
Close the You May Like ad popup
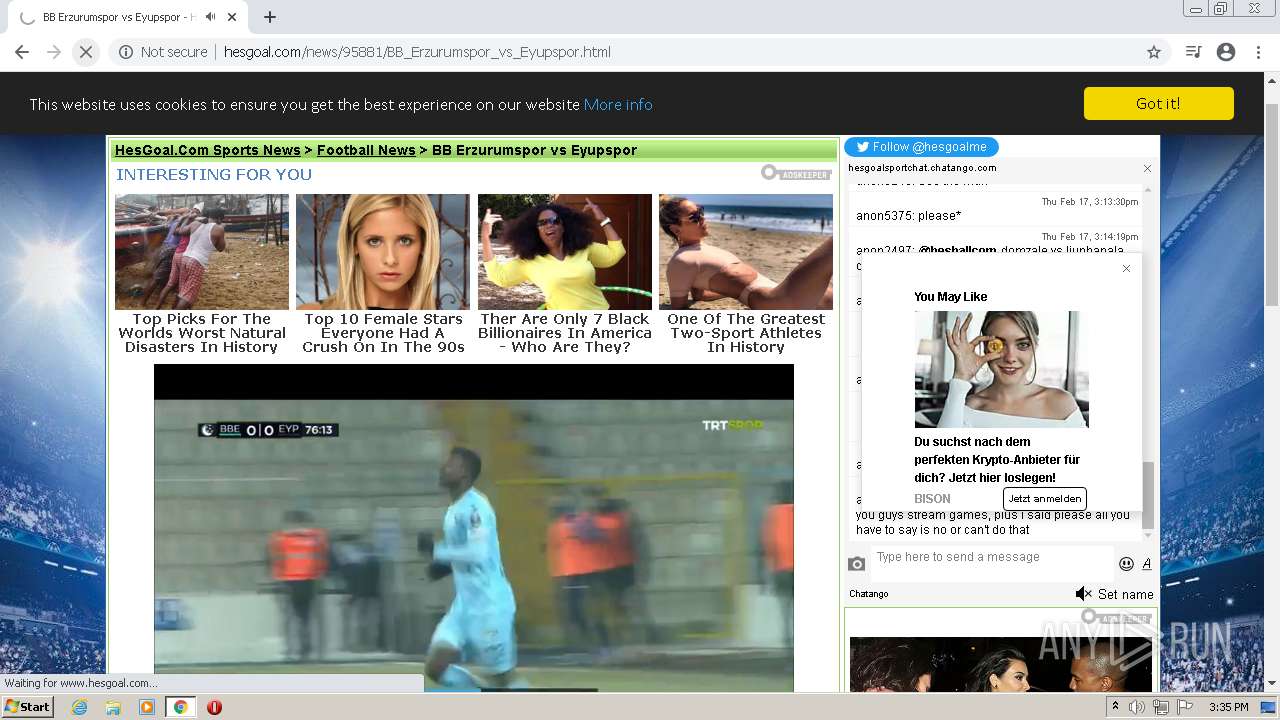[x=1126, y=268]
